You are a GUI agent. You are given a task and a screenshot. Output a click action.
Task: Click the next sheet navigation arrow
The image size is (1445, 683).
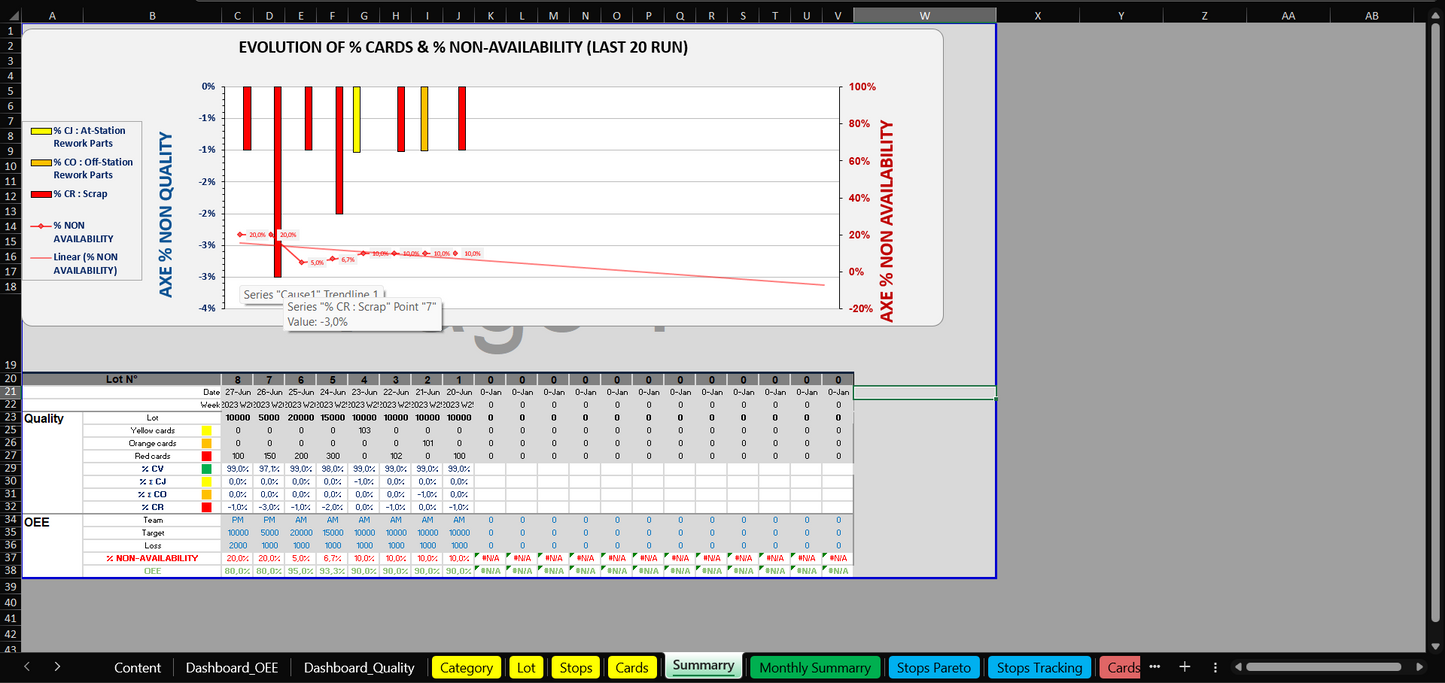pyautogui.click(x=57, y=667)
